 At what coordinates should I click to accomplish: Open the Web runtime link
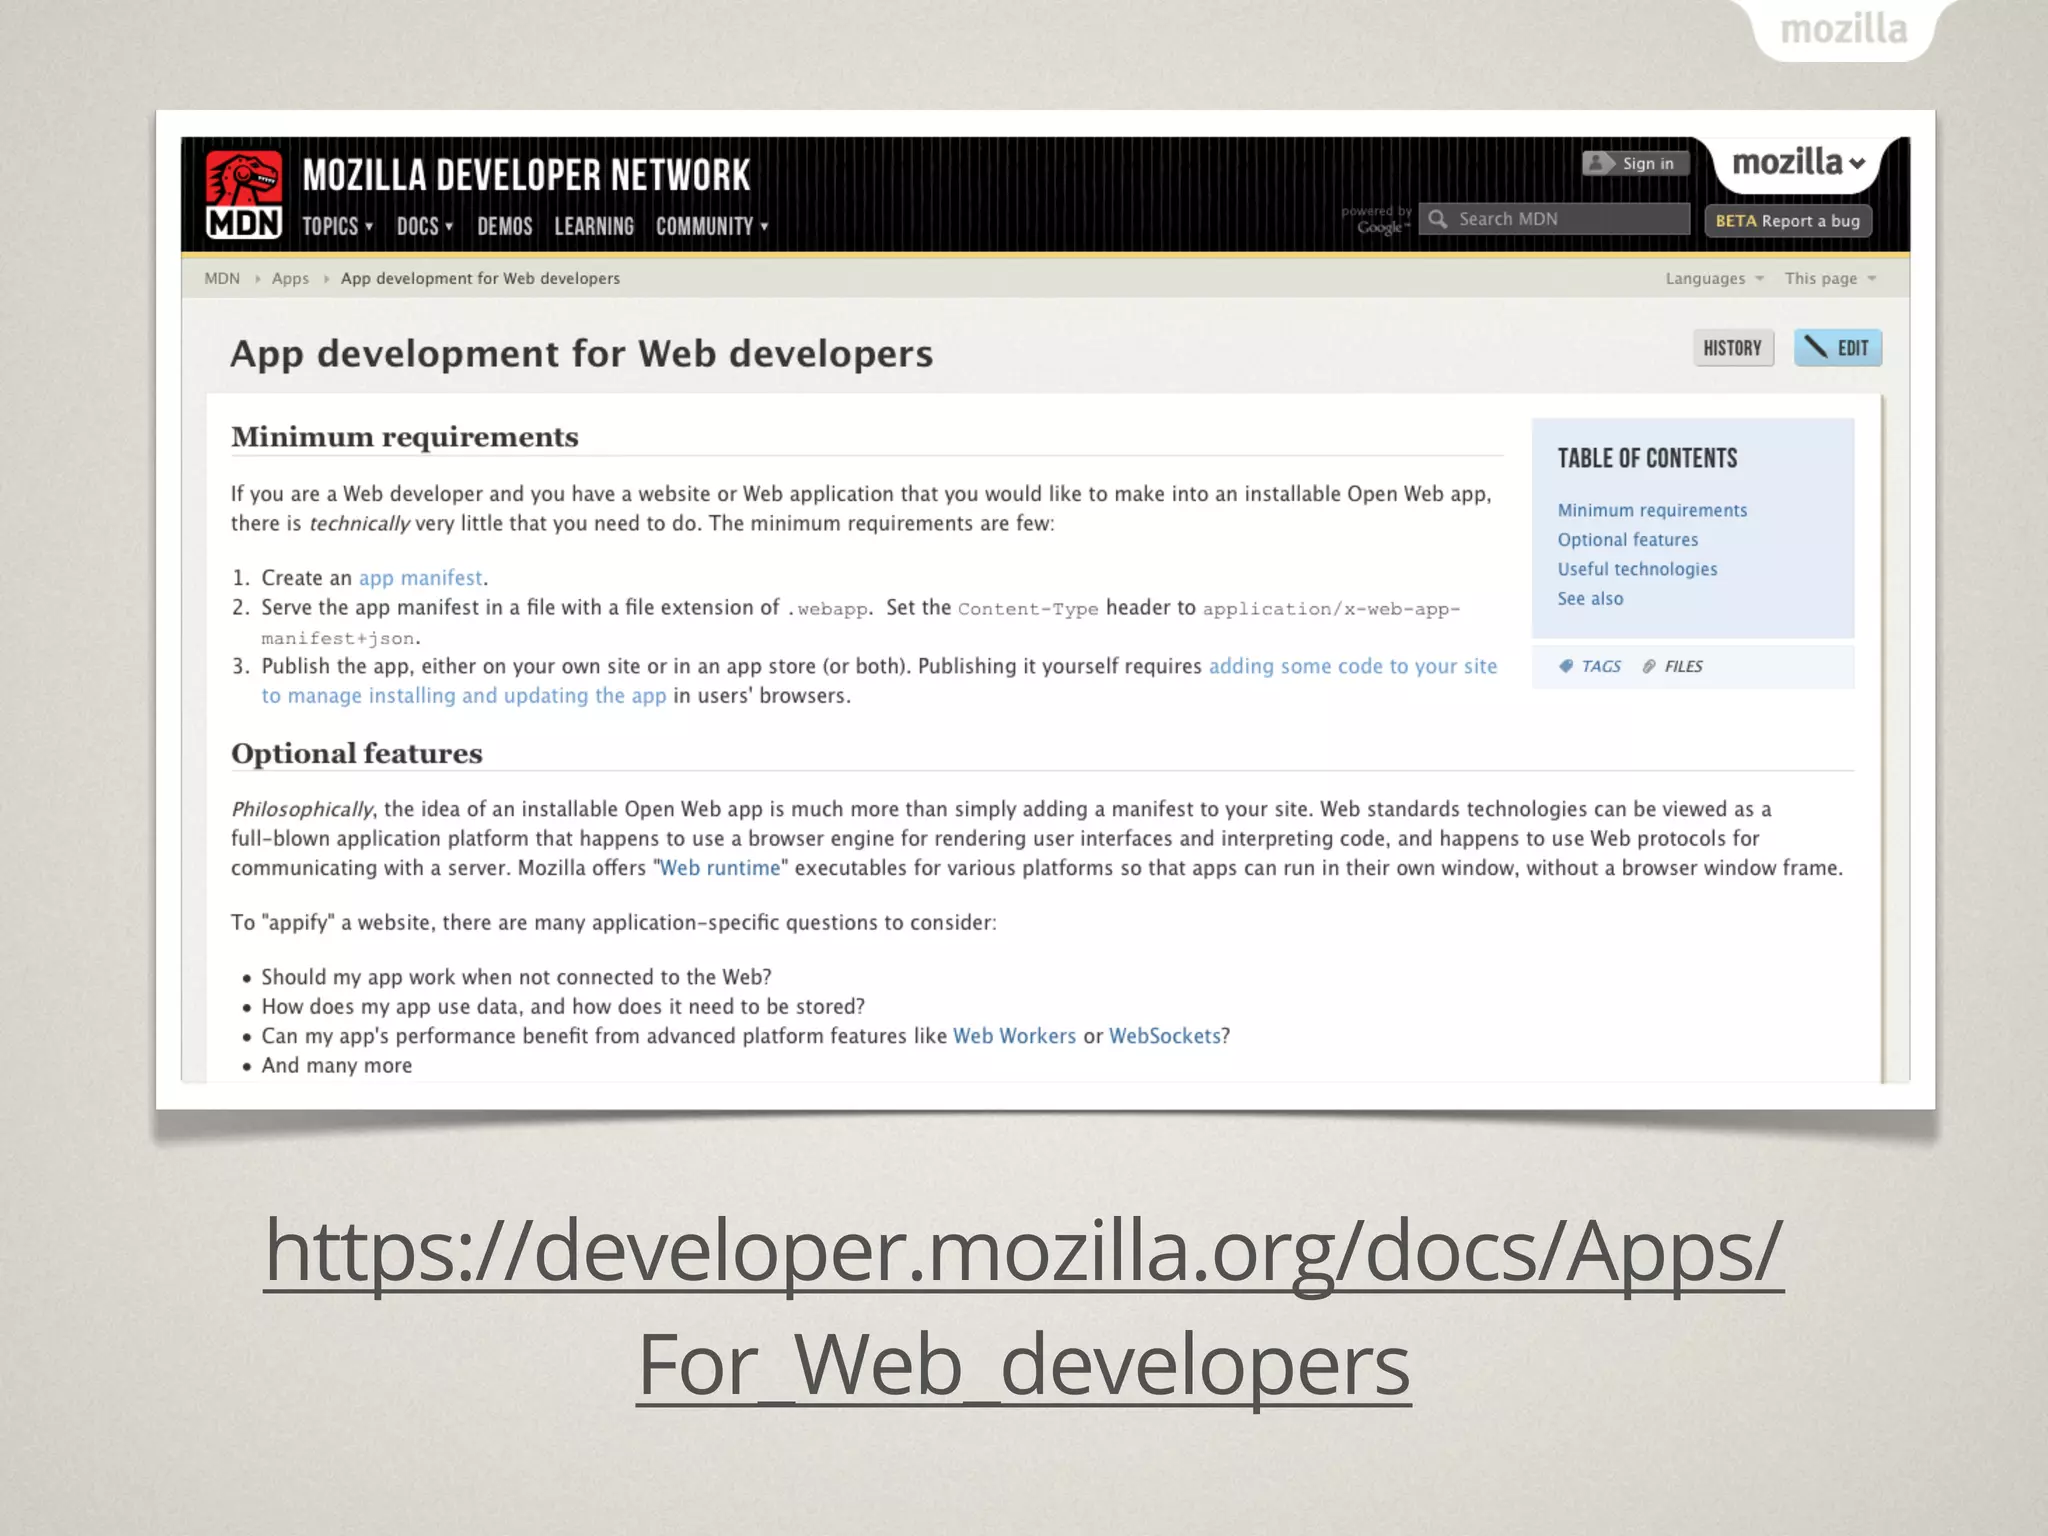(x=720, y=868)
